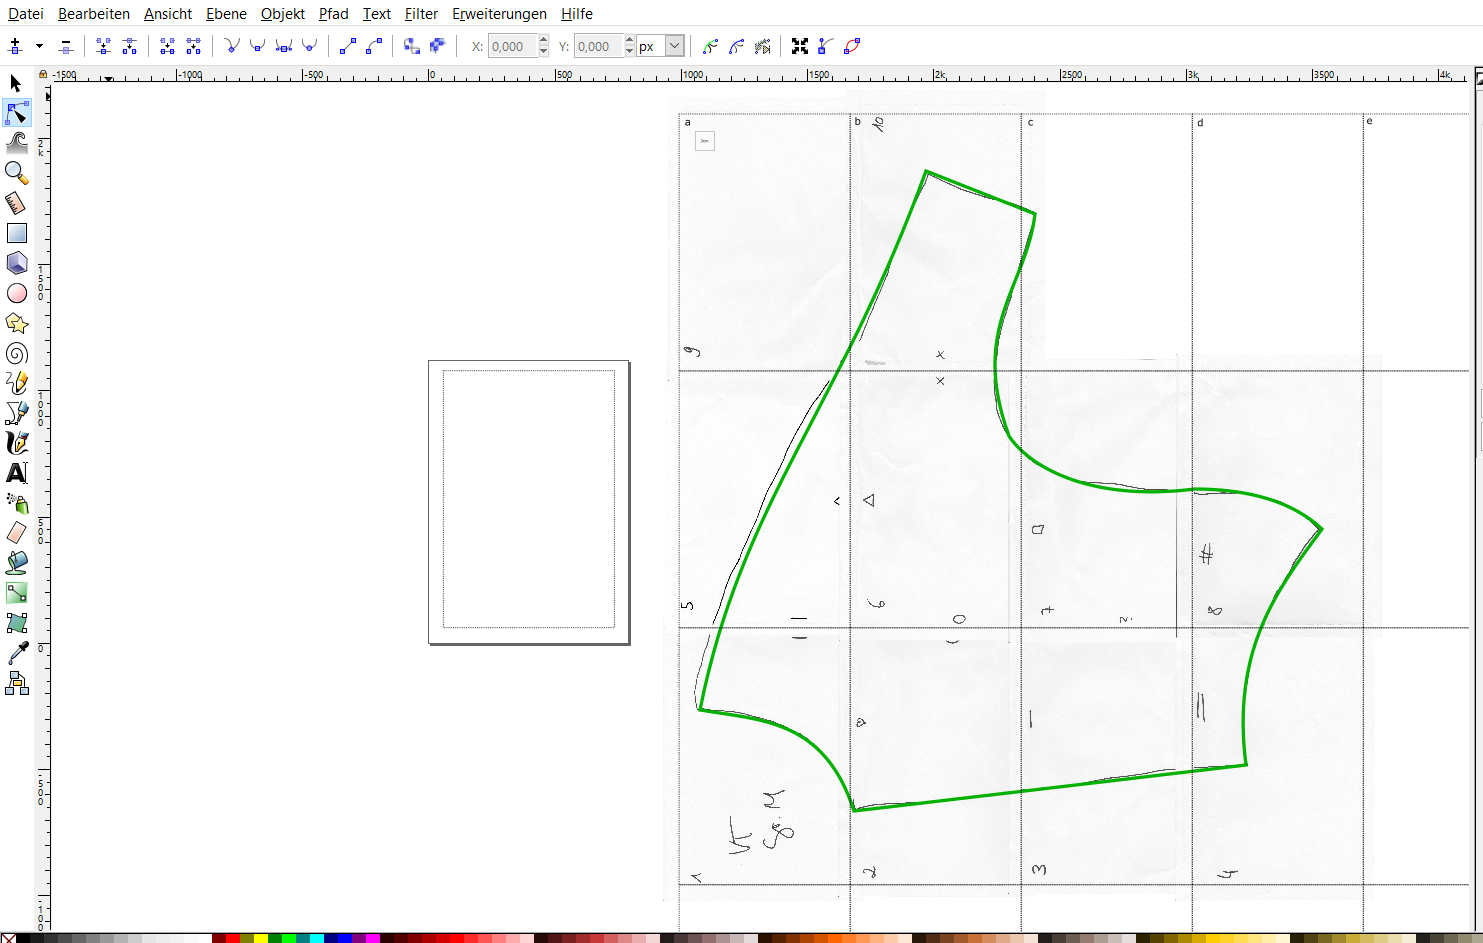The width and height of the screenshot is (1483, 943).
Task: Activate the Spiral tool
Action: [17, 353]
